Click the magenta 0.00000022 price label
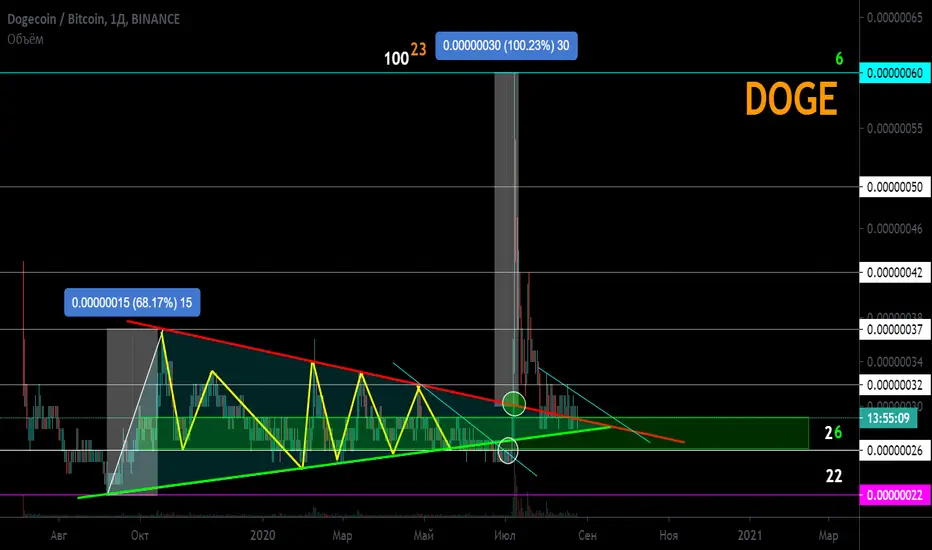Viewport: 932px width, 550px height. click(895, 495)
